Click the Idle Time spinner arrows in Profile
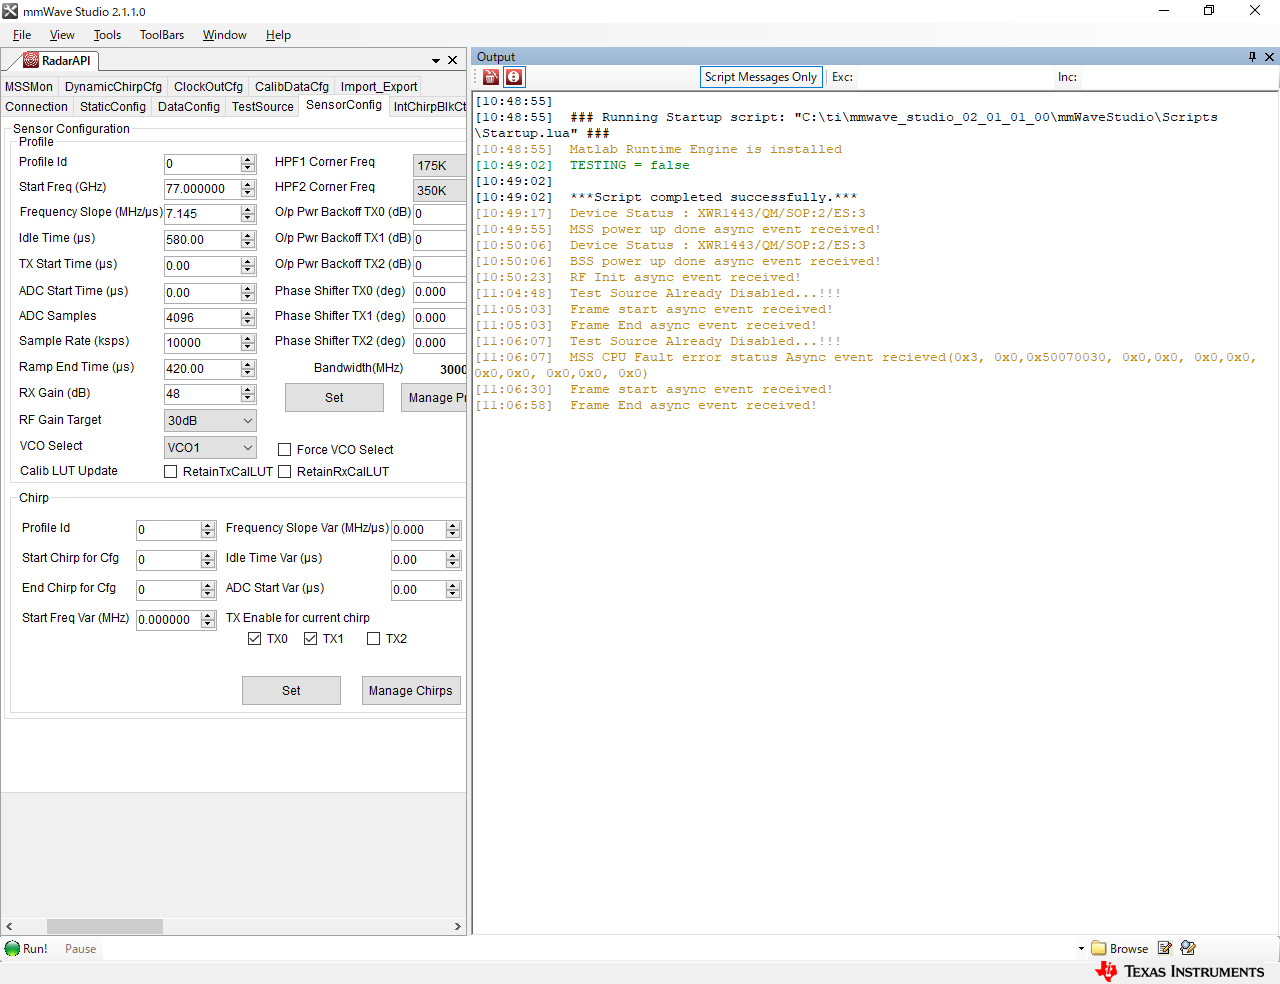The width and height of the screenshot is (1280, 984). [x=248, y=240]
